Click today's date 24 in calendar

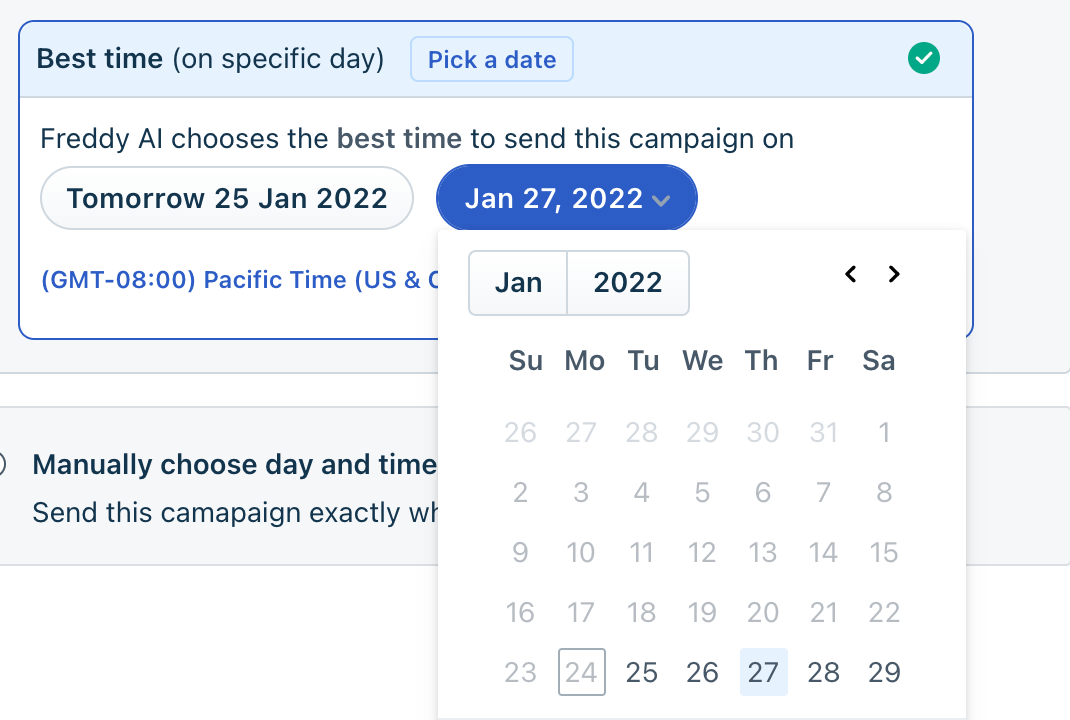click(581, 672)
